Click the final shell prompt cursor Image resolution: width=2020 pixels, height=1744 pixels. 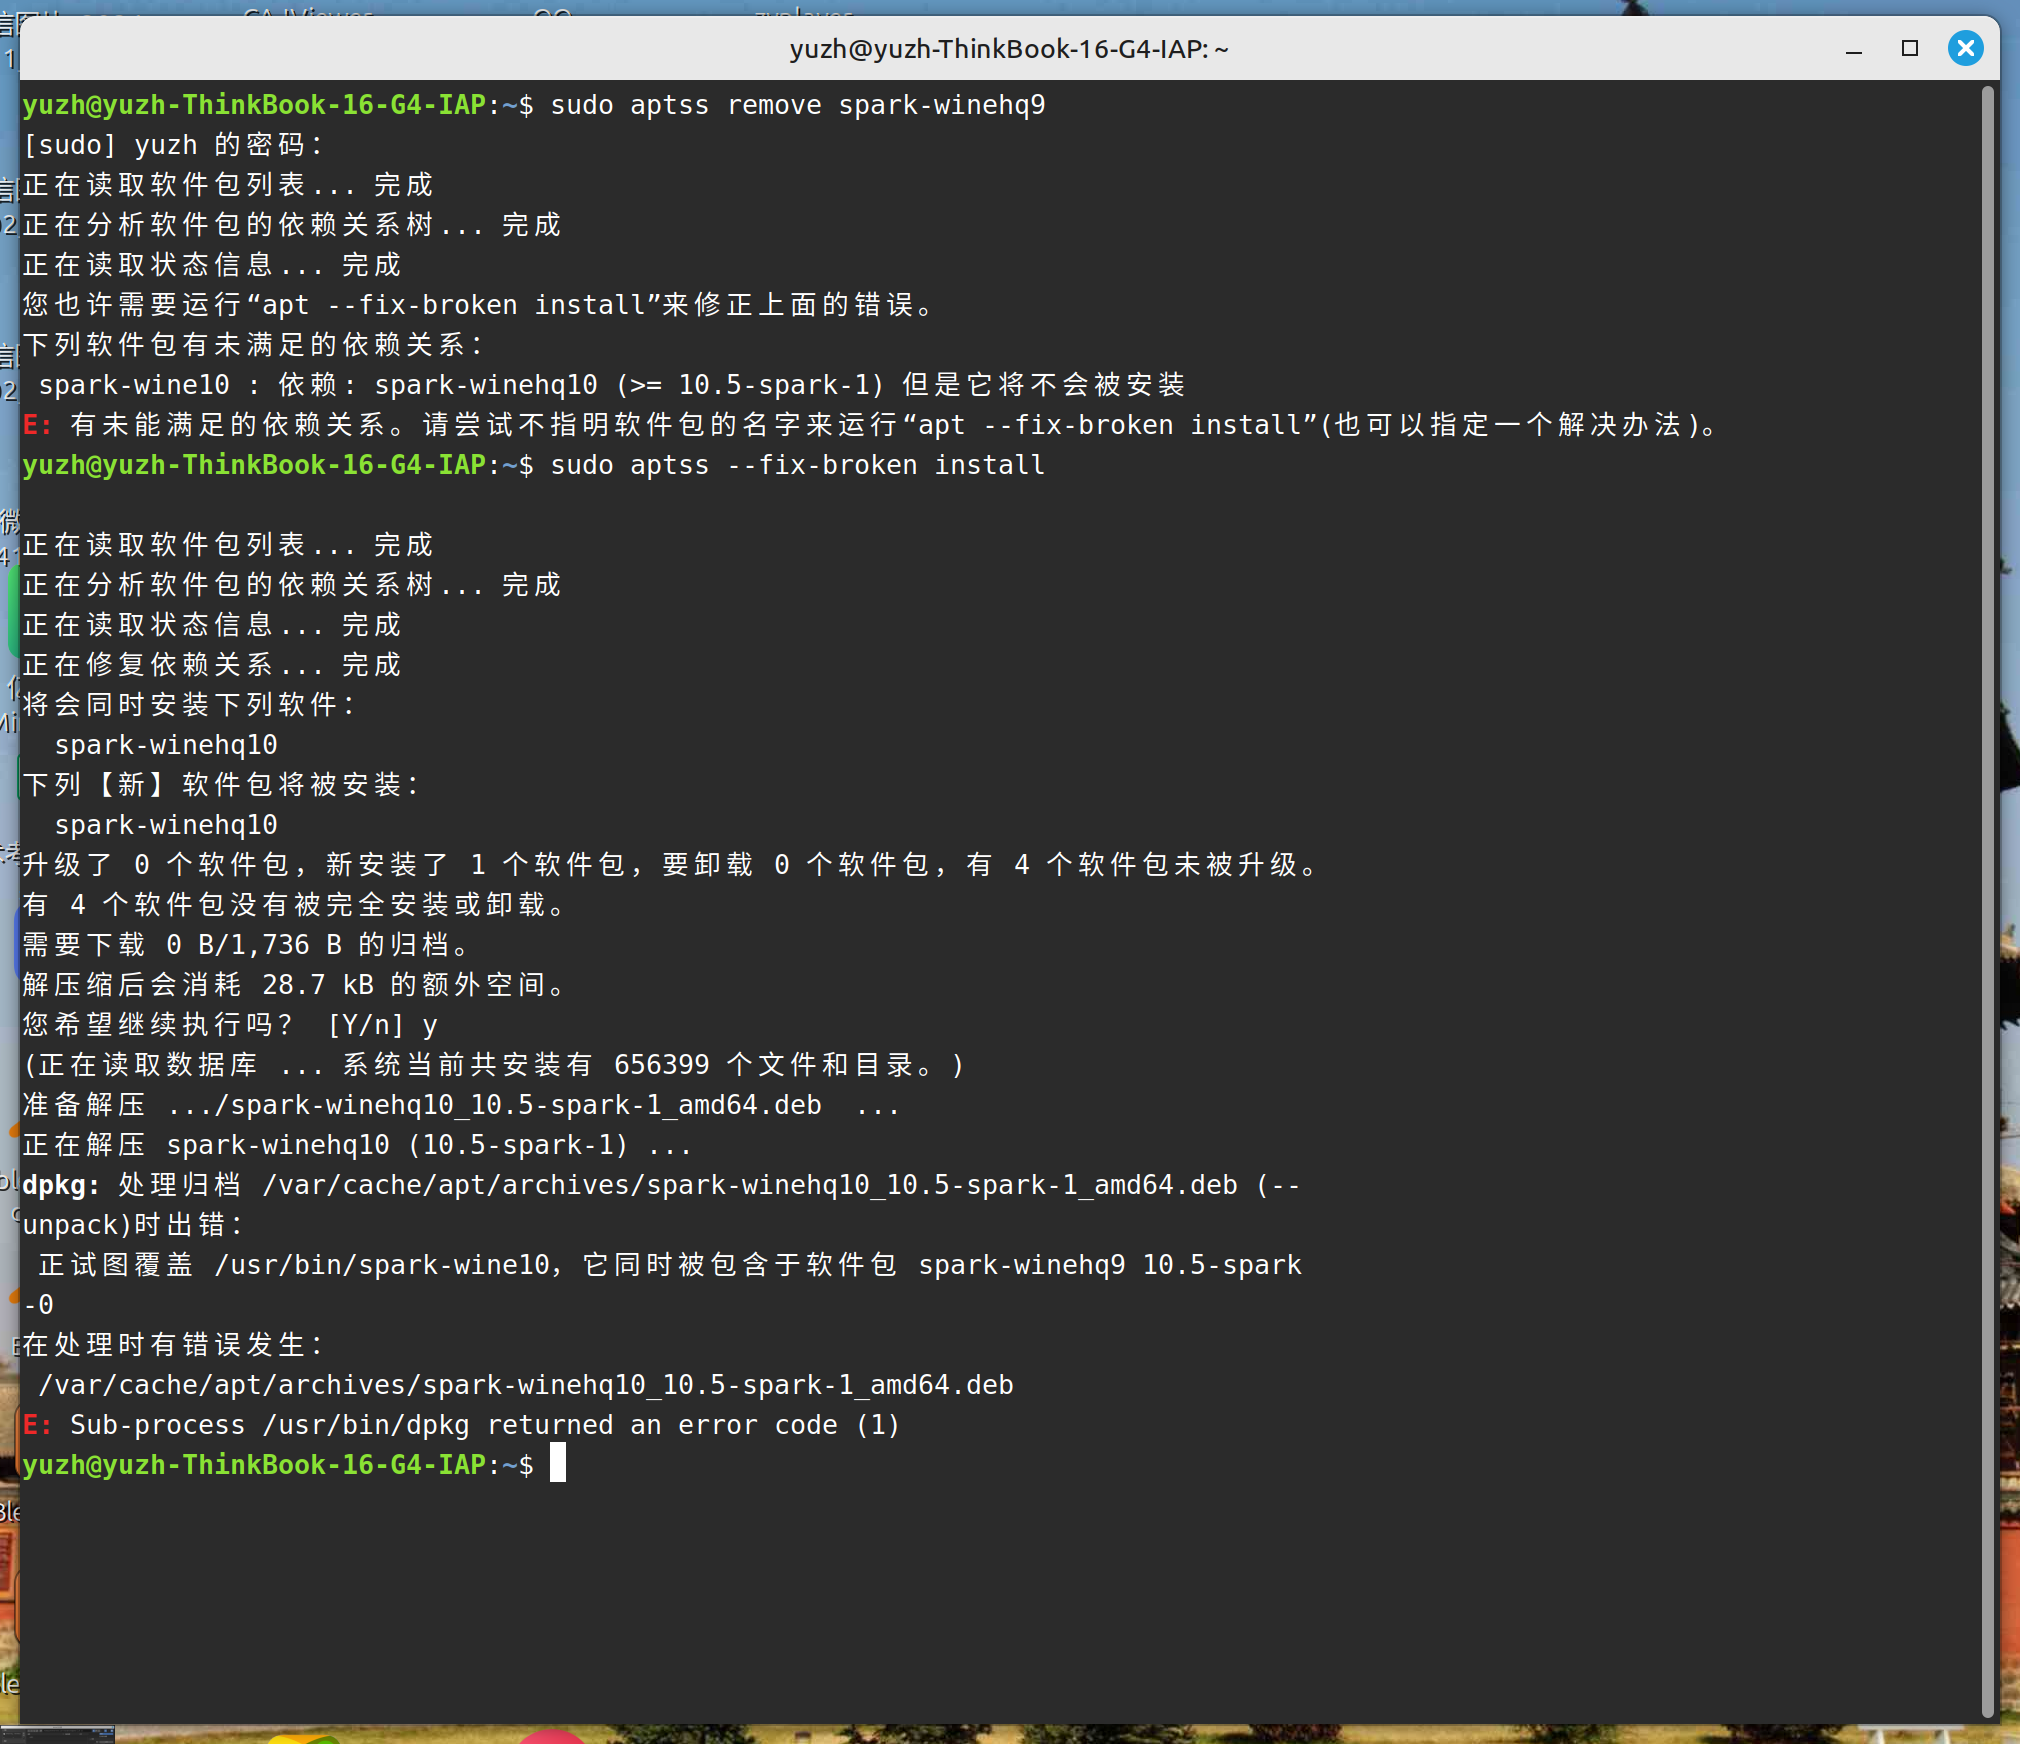(x=558, y=1464)
